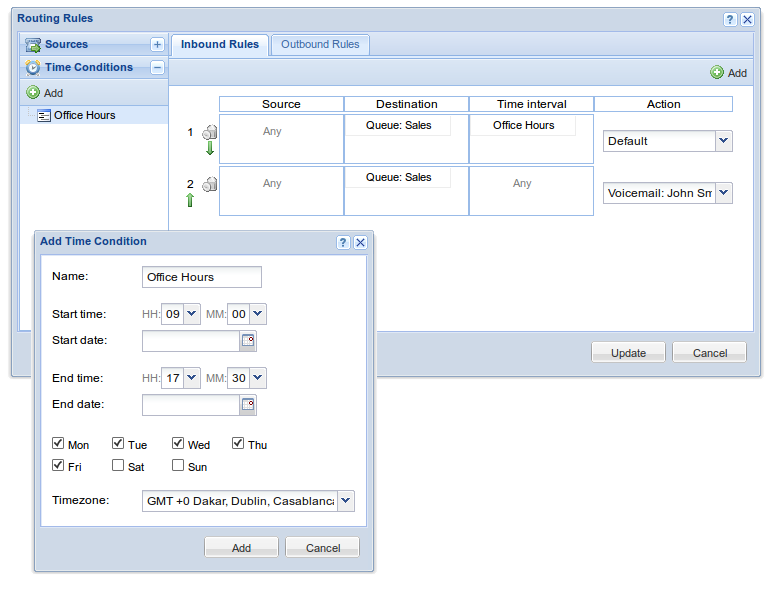772x589 pixels.
Task: Click rule 2 Source cell showing Any
Action: coord(281,191)
